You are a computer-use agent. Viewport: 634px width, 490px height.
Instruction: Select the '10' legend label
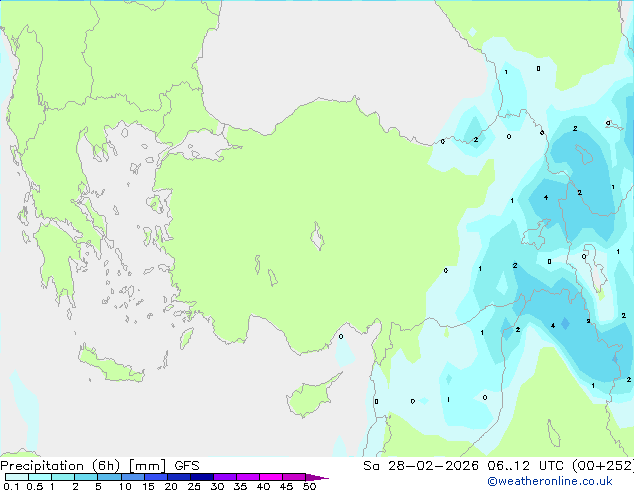(x=125, y=486)
